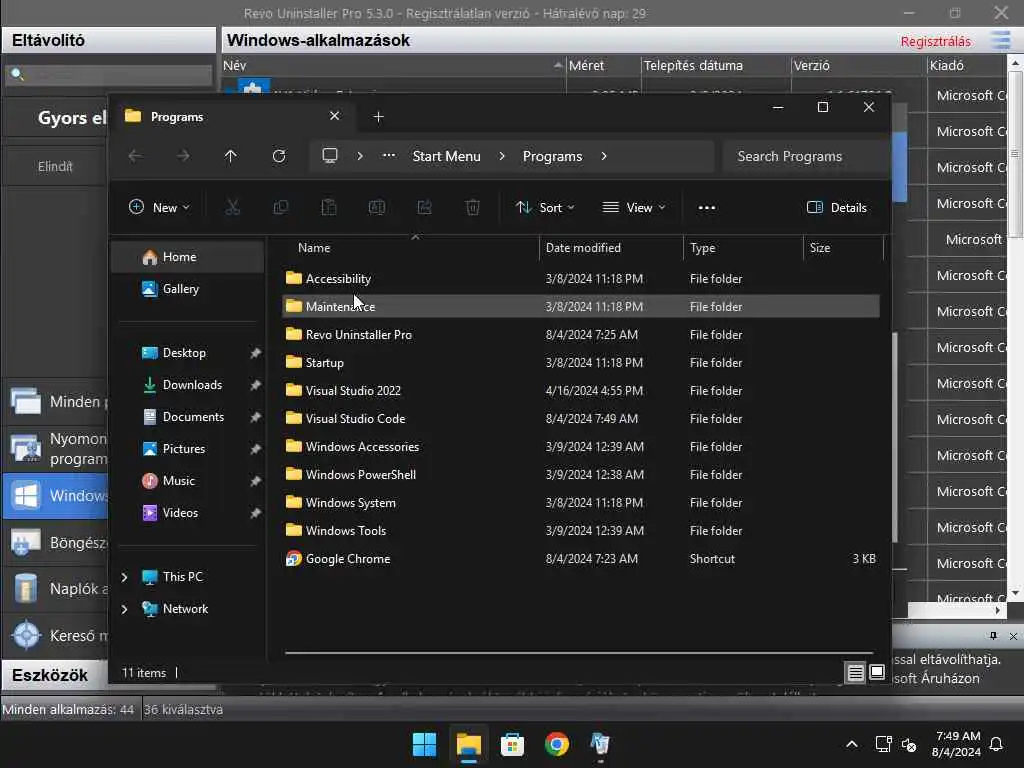Select Google Chrome shortcut
Image resolution: width=1024 pixels, height=768 pixels.
581,559
